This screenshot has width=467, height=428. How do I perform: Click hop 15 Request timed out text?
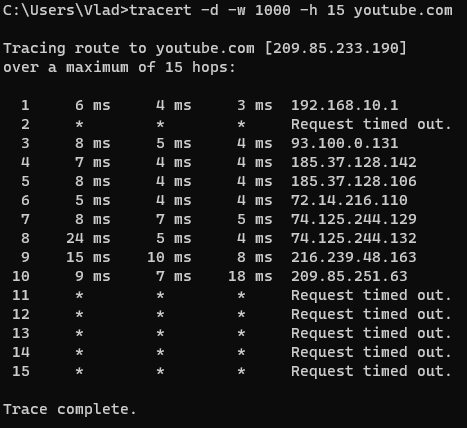pos(371,371)
